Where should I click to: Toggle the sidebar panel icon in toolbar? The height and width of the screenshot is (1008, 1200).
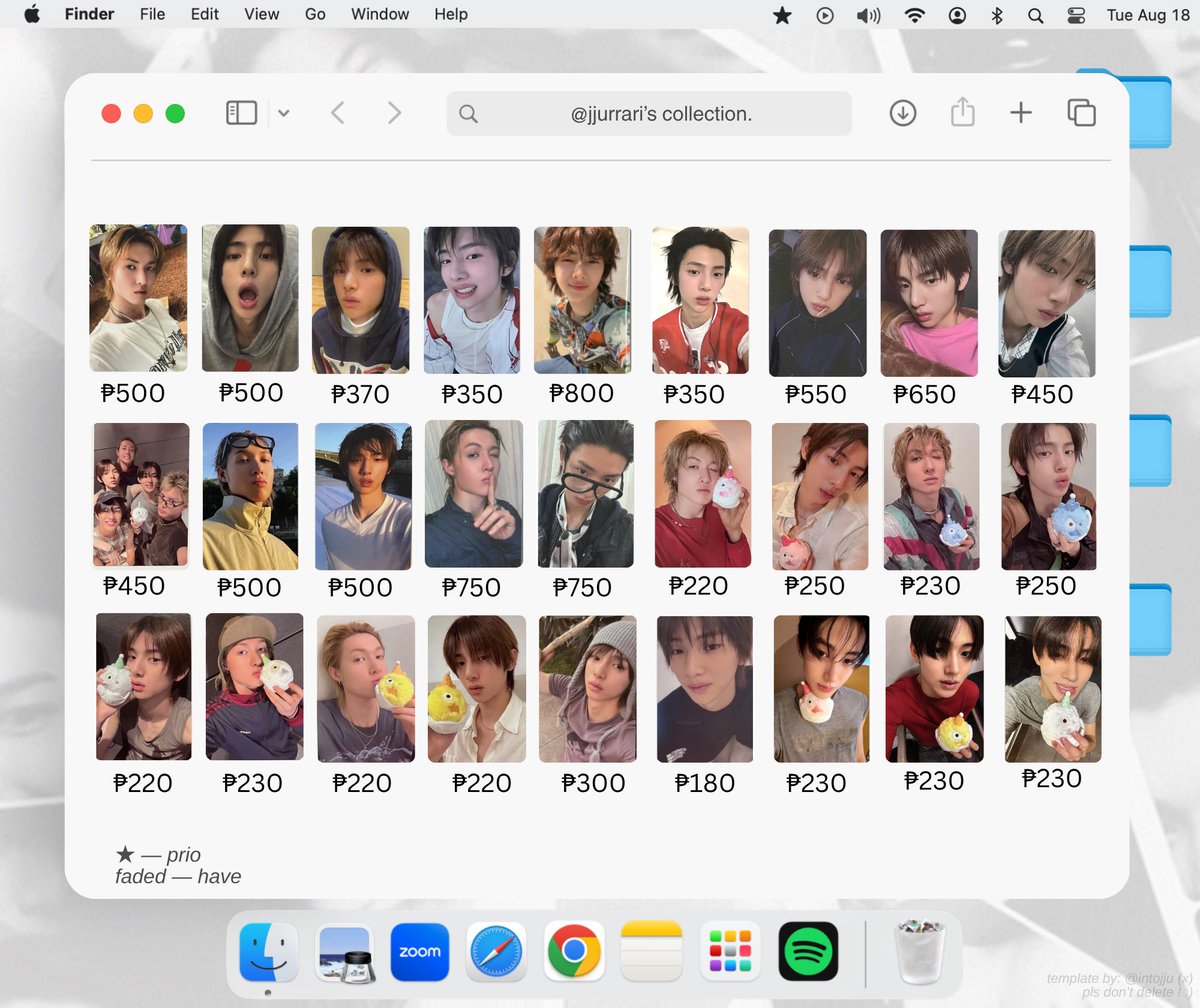tap(241, 113)
